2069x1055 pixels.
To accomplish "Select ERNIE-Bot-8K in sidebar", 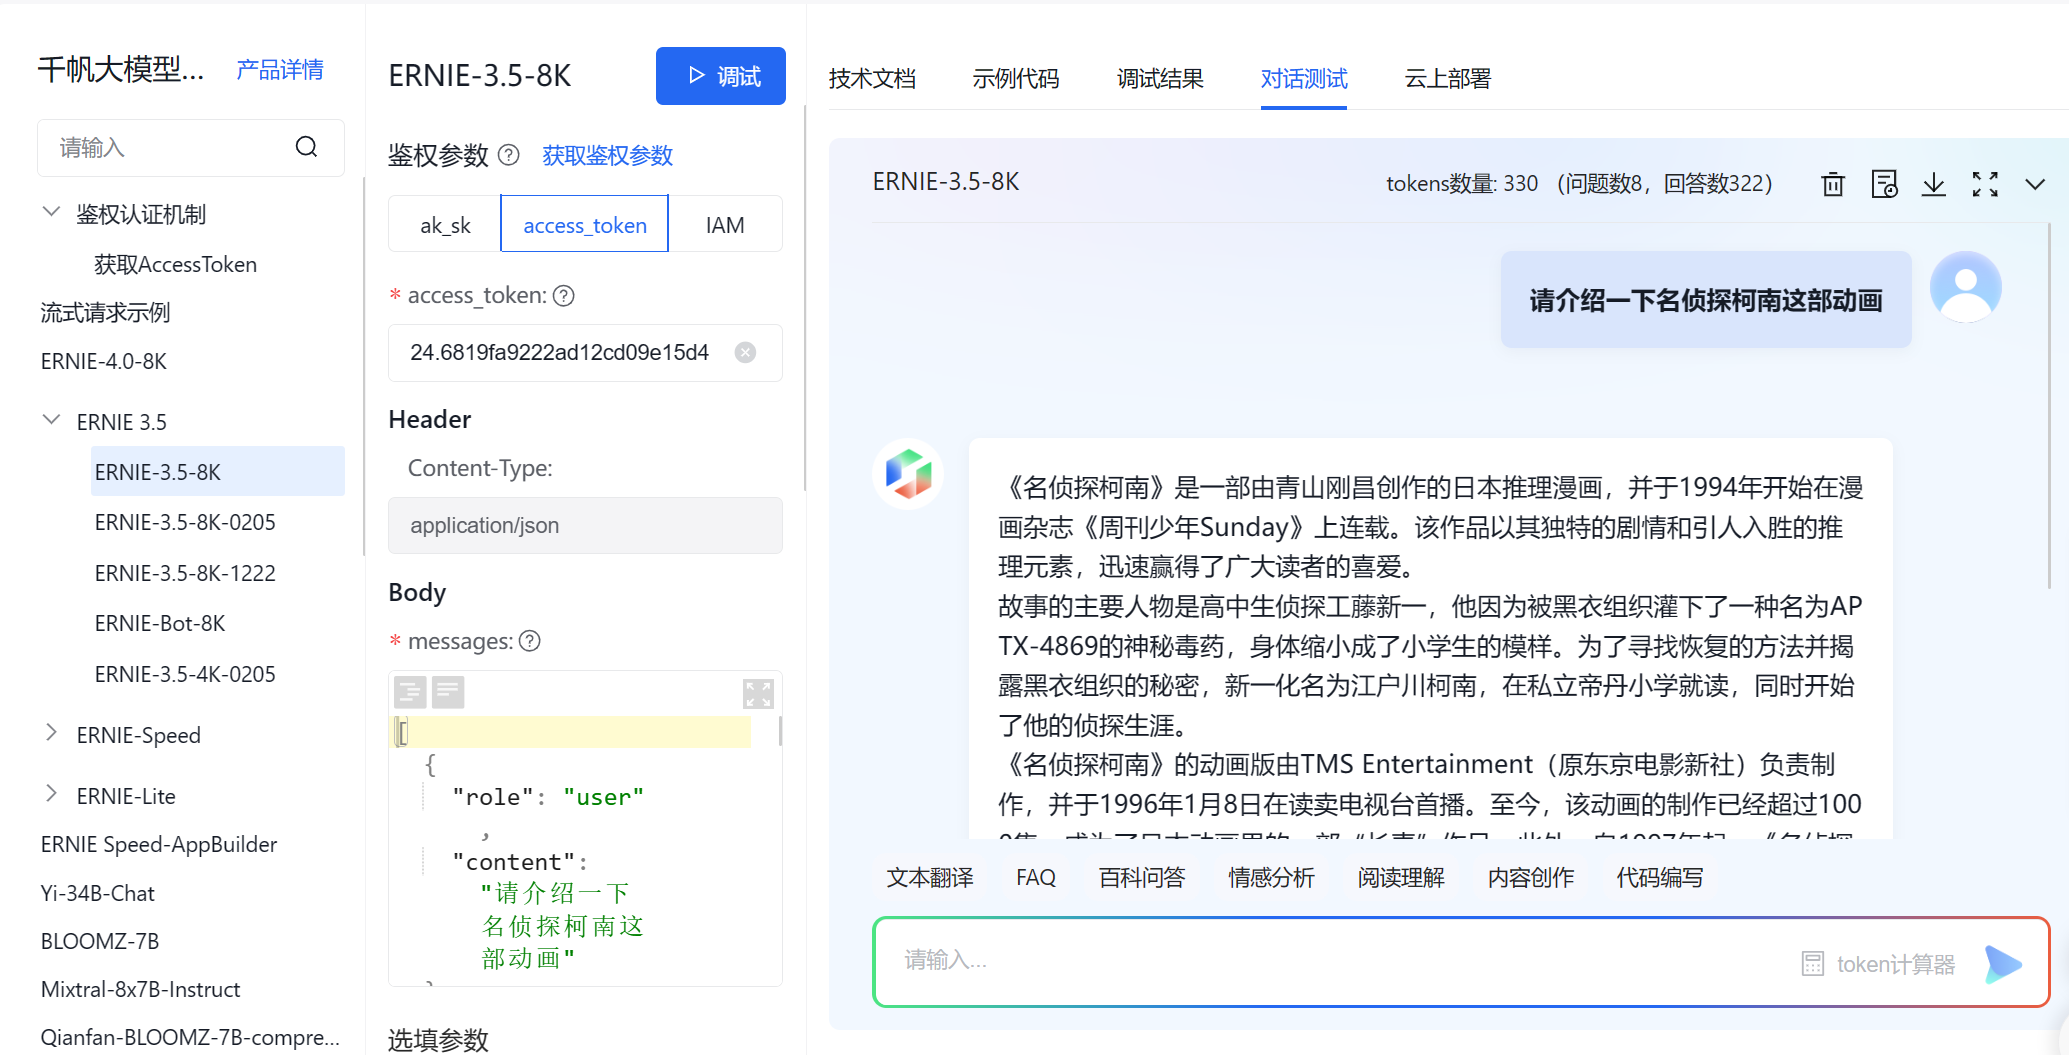I will point(160,623).
